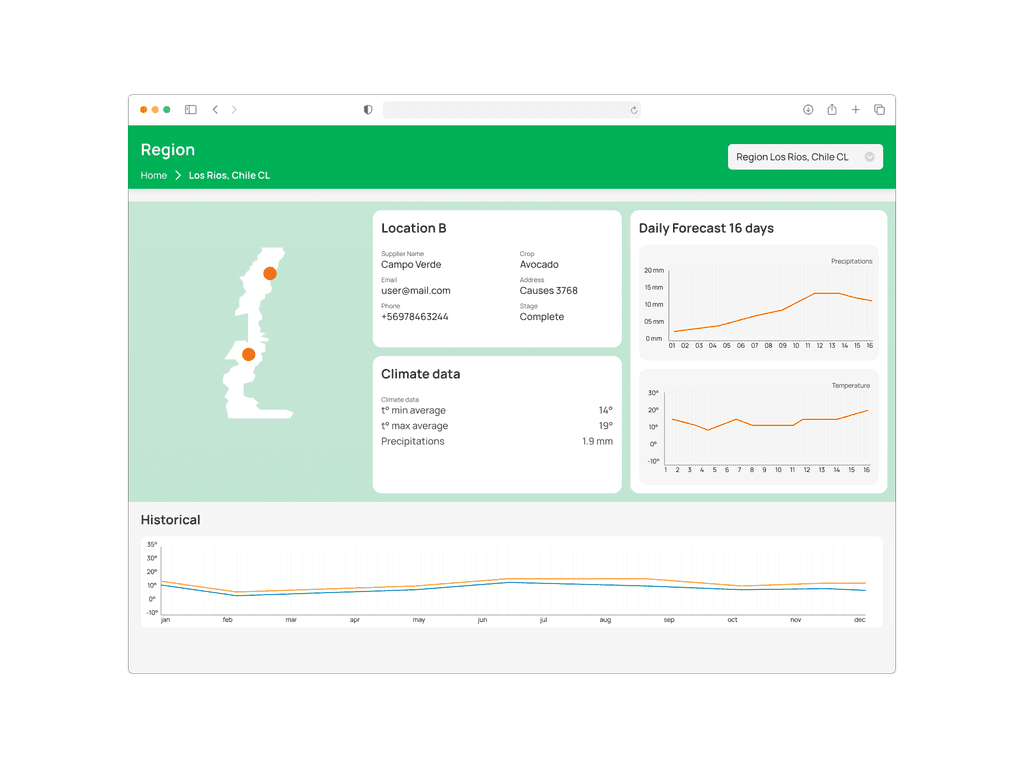Viewport: 1024px width, 768px height.
Task: Go back with the left arrow
Action: [215, 110]
